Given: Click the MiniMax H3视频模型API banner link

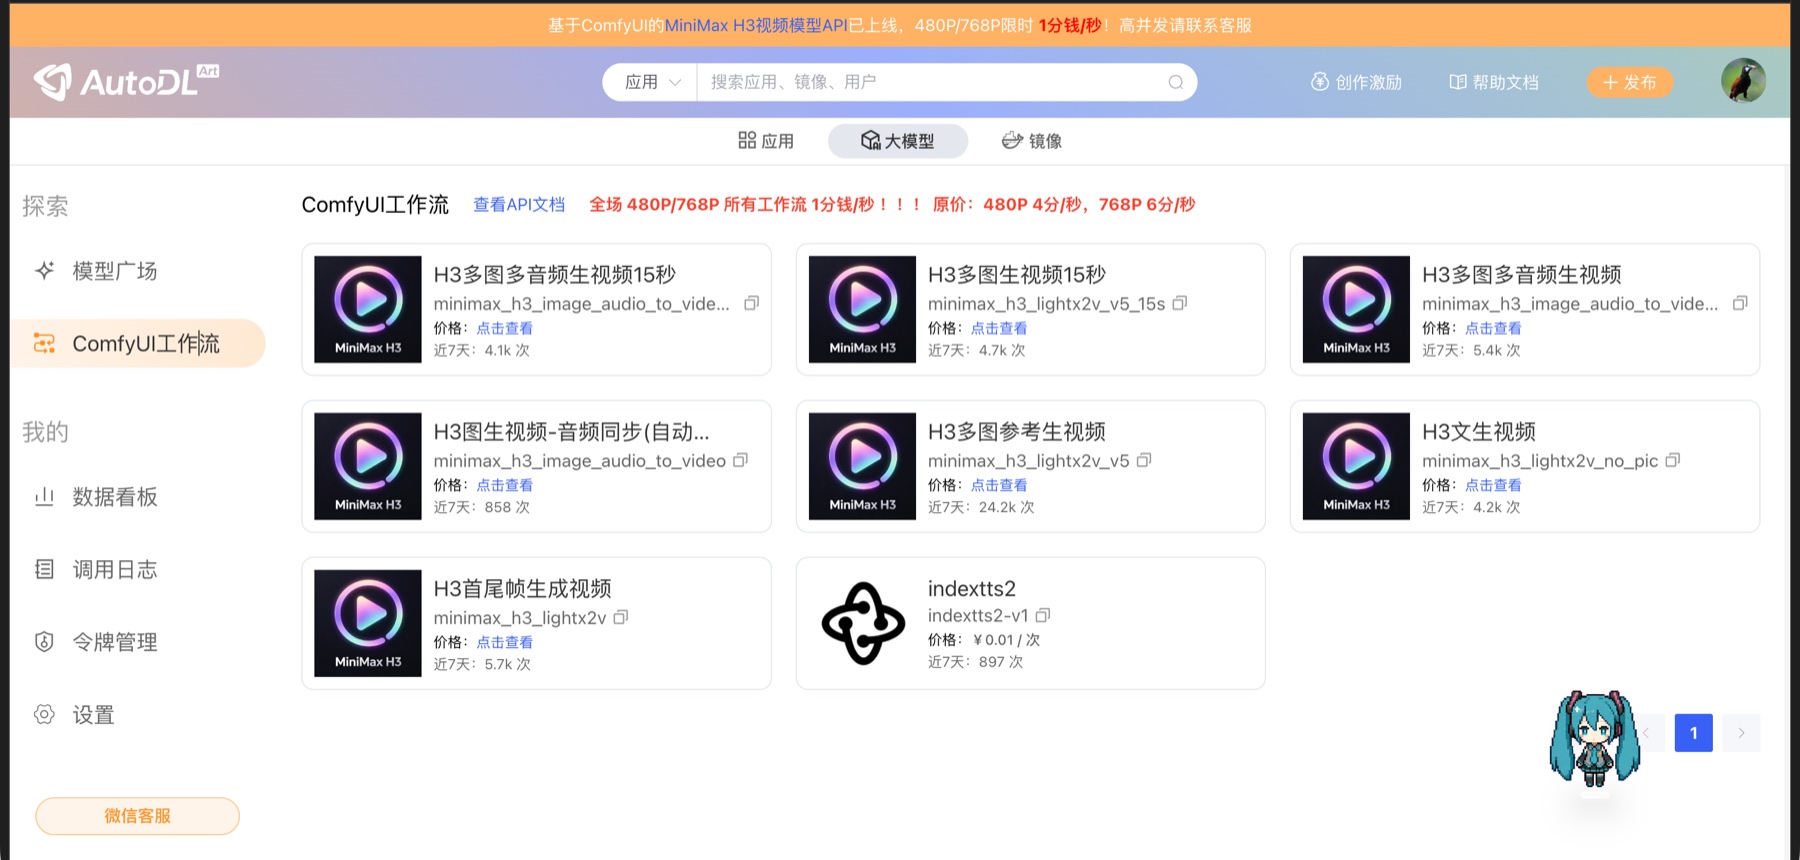Looking at the screenshot, I should tap(756, 25).
